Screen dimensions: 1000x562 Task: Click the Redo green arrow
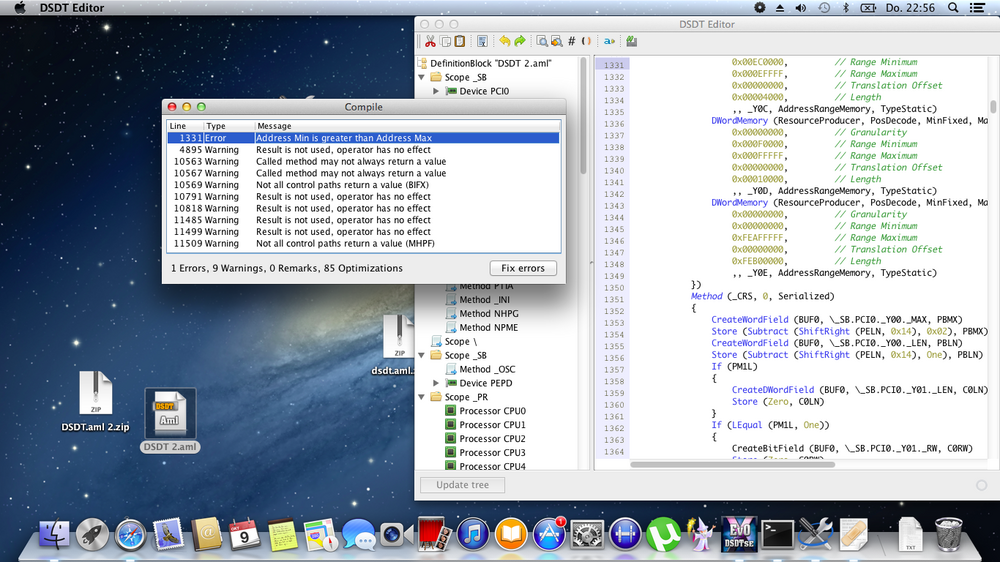pos(519,41)
